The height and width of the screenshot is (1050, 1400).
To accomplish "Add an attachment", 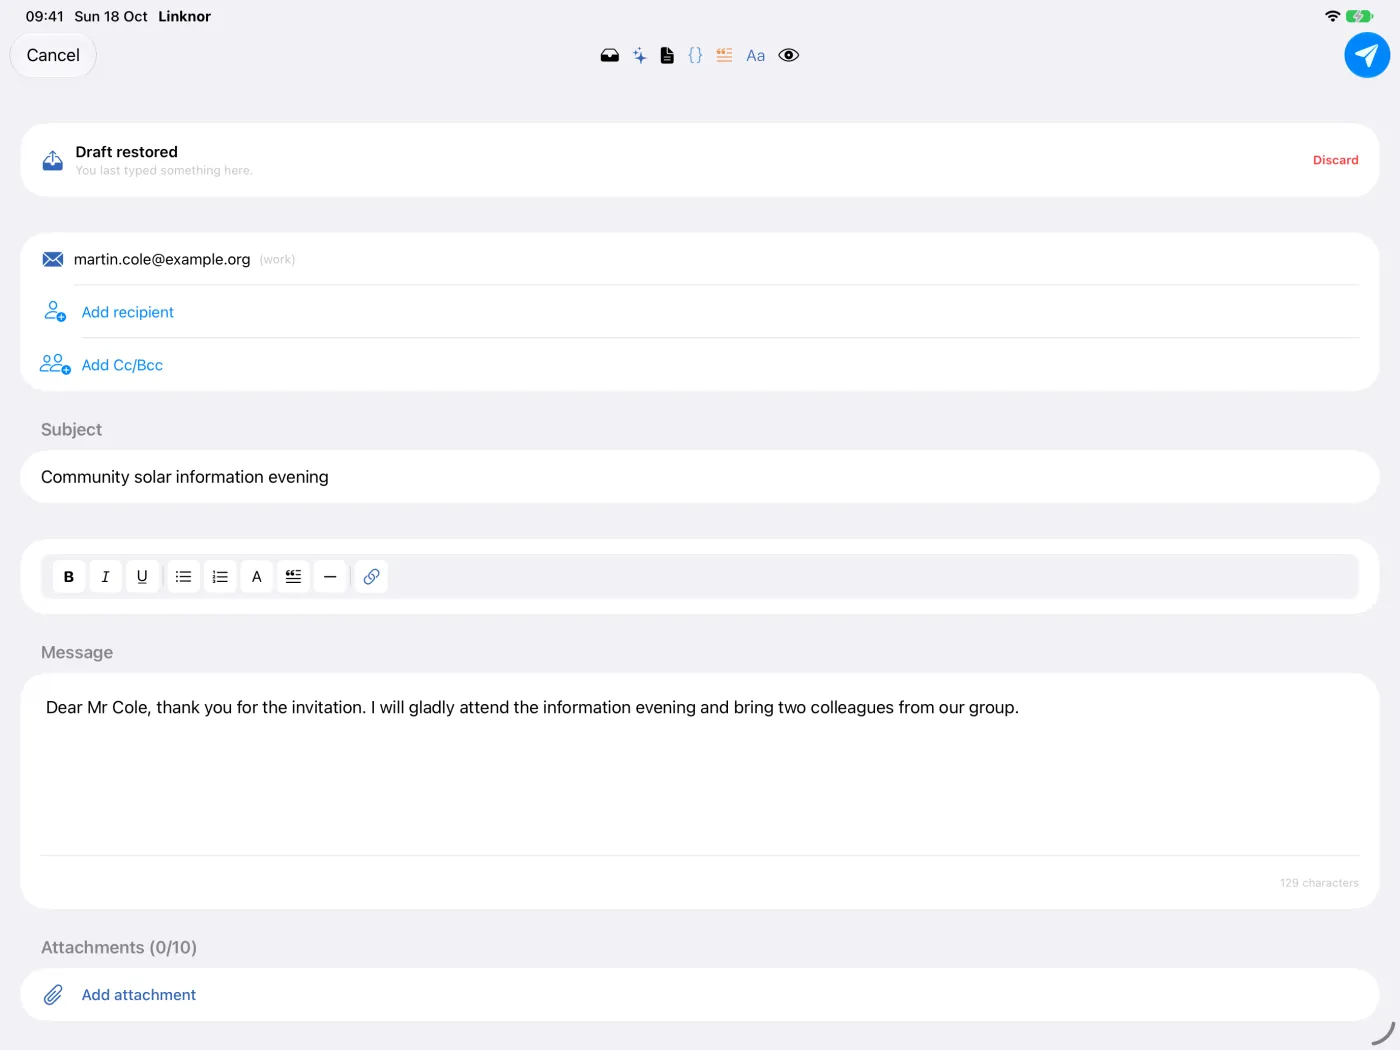I will (139, 995).
